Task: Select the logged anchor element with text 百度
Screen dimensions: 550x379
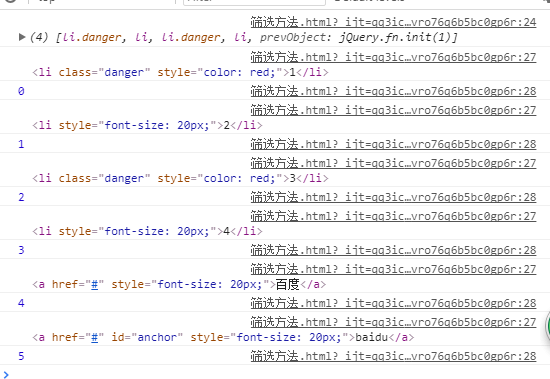Action: click(x=179, y=284)
